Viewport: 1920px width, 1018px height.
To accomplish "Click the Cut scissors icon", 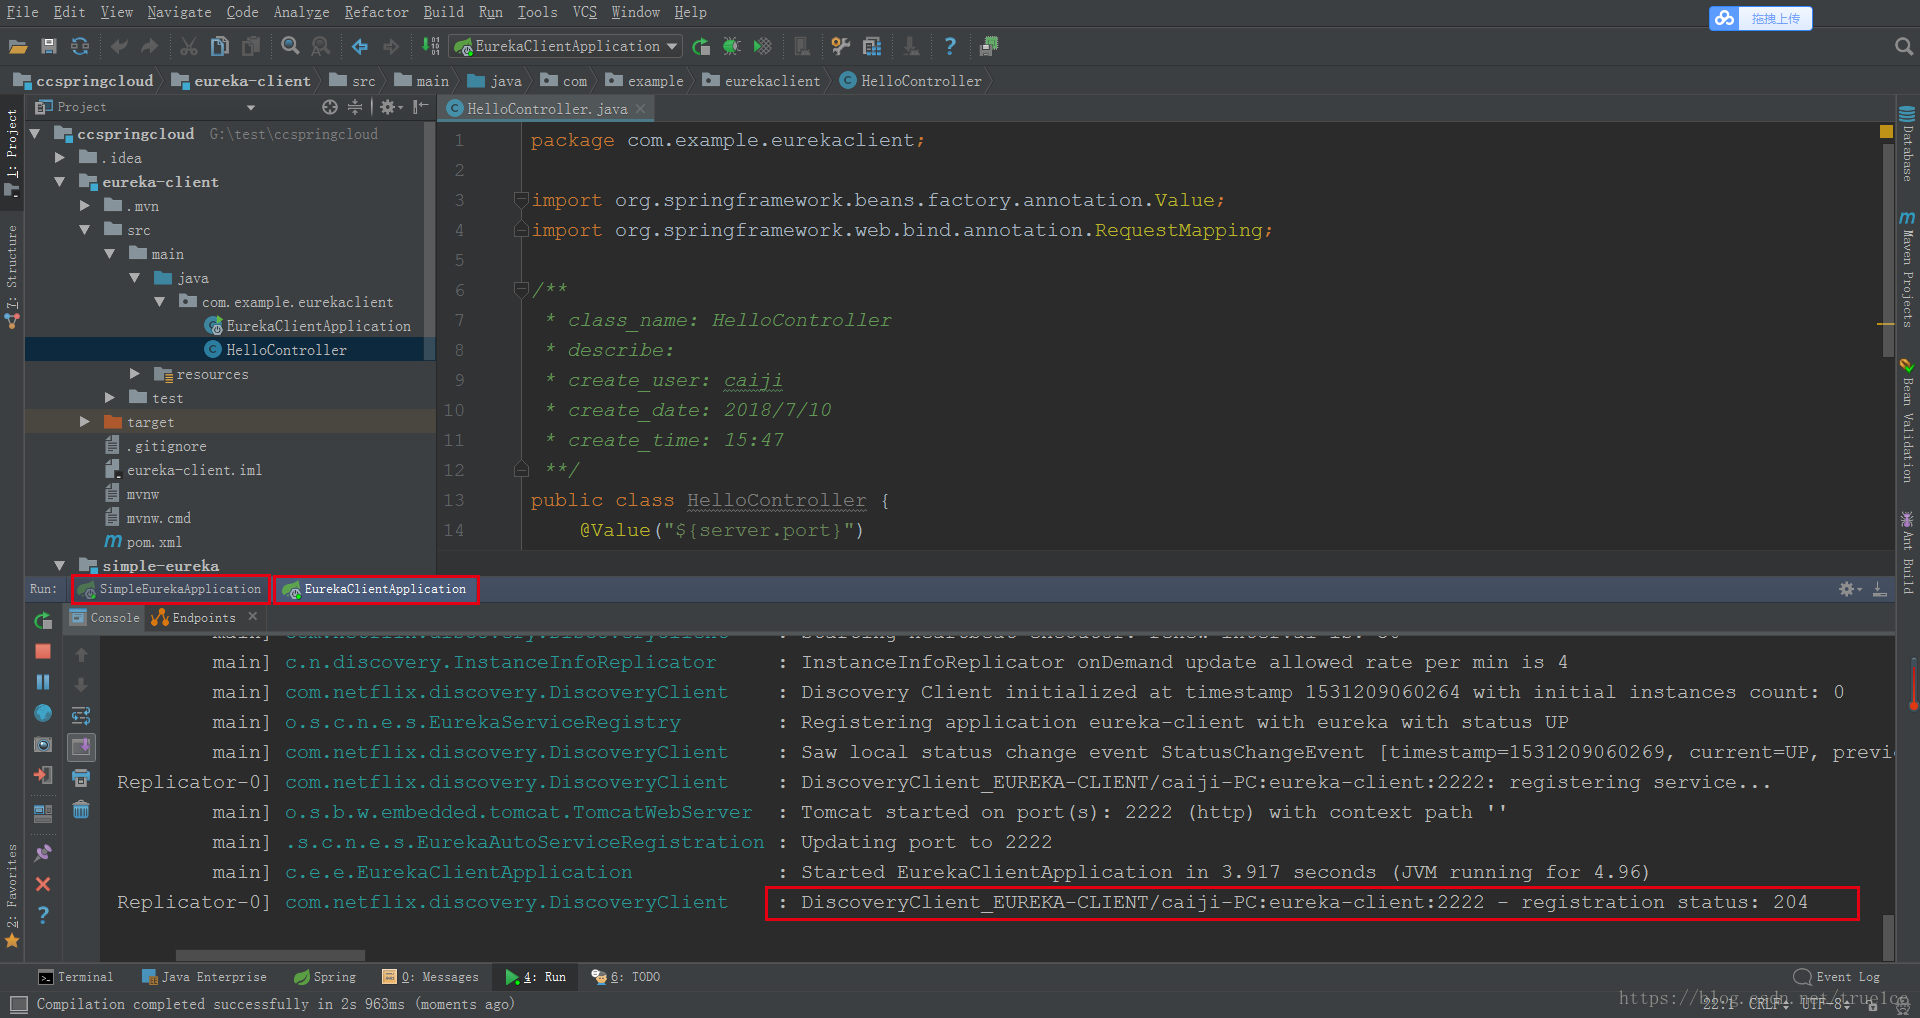I will (188, 46).
